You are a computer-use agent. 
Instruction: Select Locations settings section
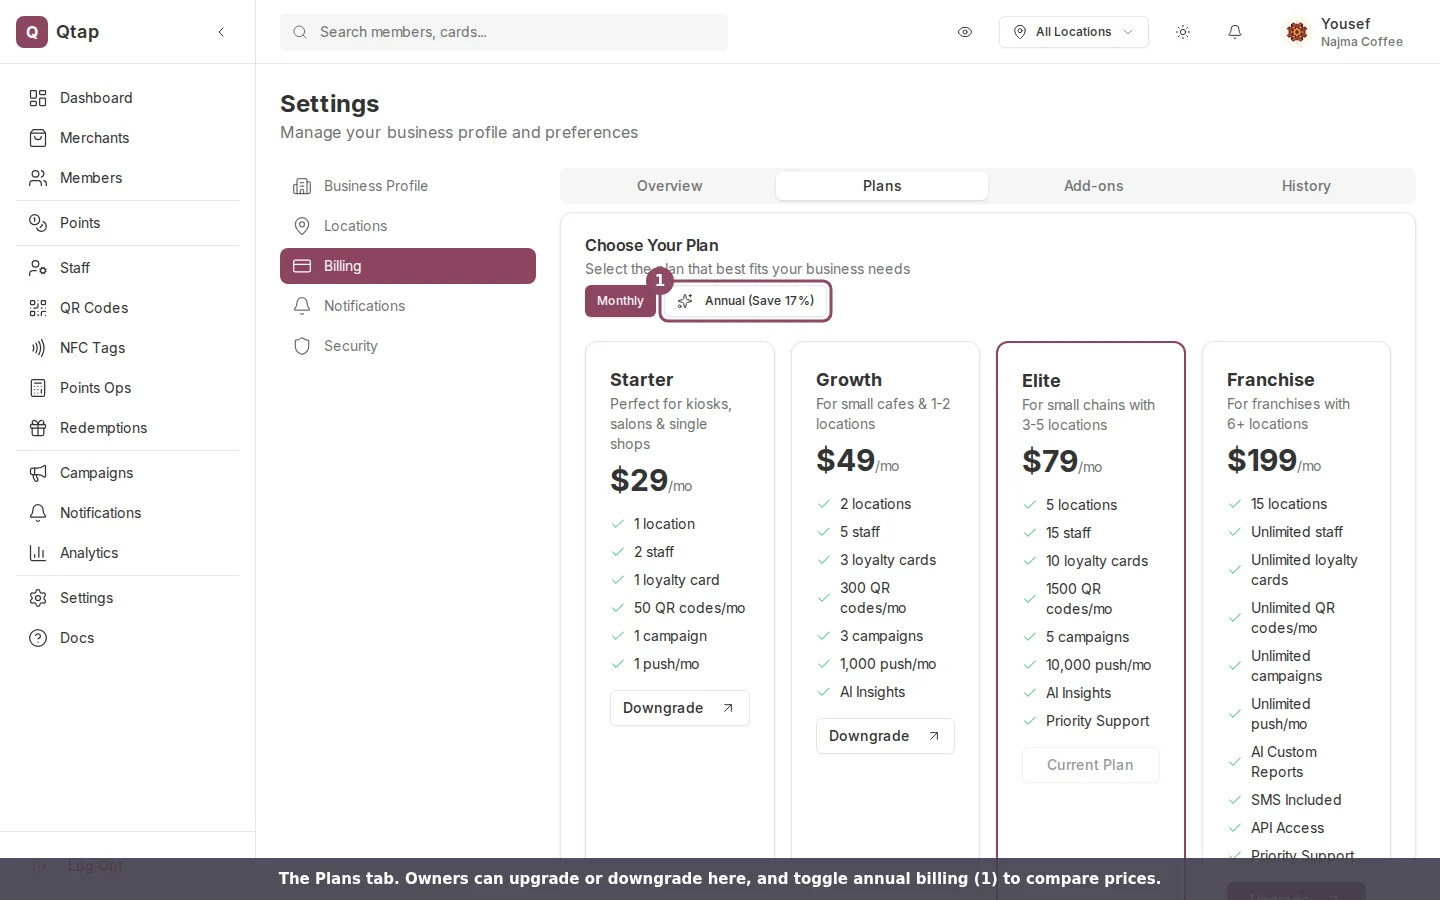coord(408,226)
